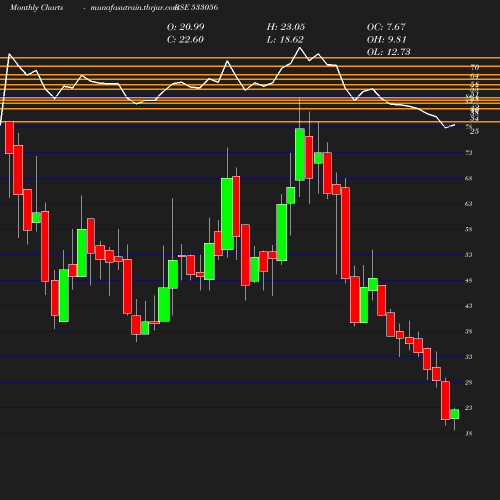This screenshot has width=500, height=500.
Task: Click the "73" price axis label
Action: pos(469,153)
